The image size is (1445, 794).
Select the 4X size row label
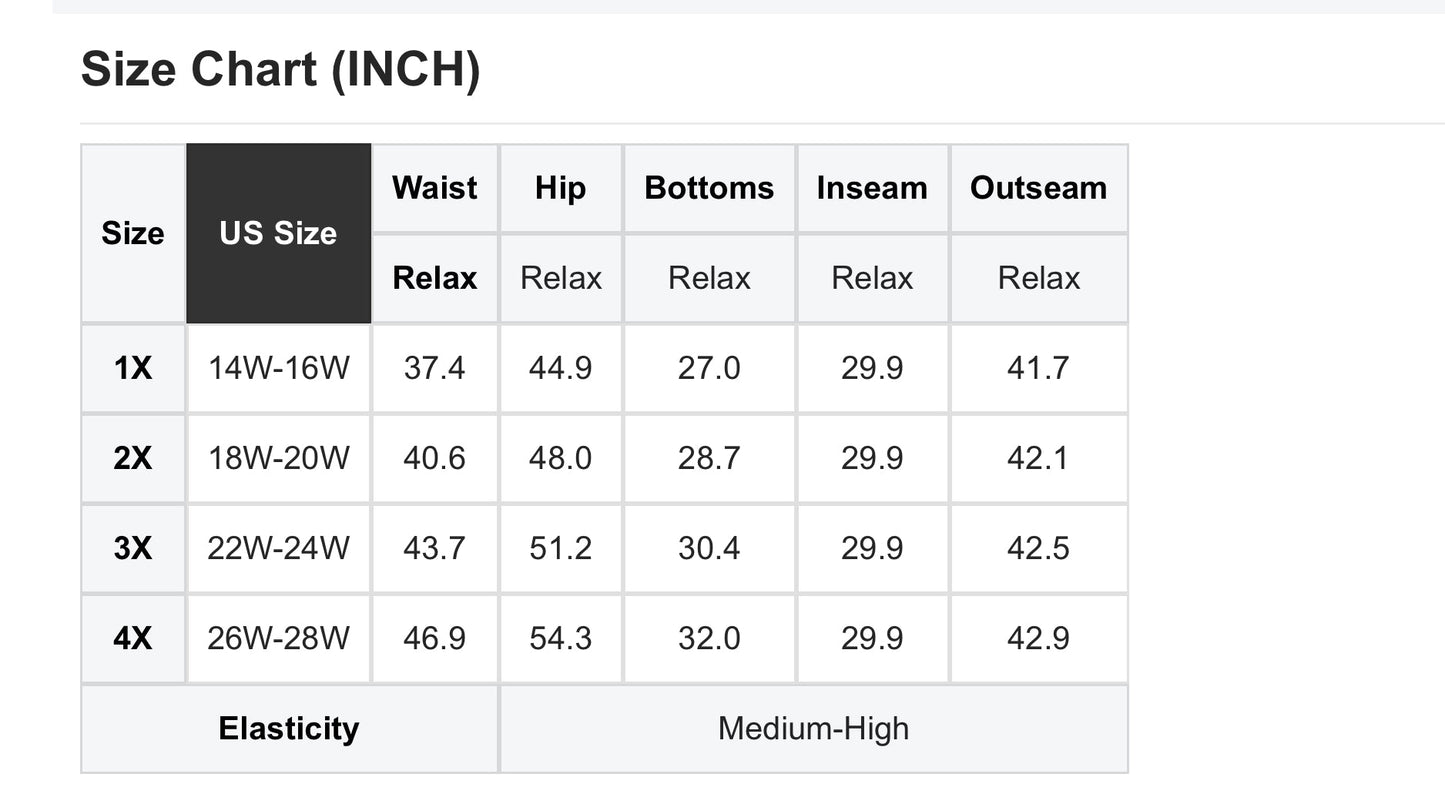[133, 638]
